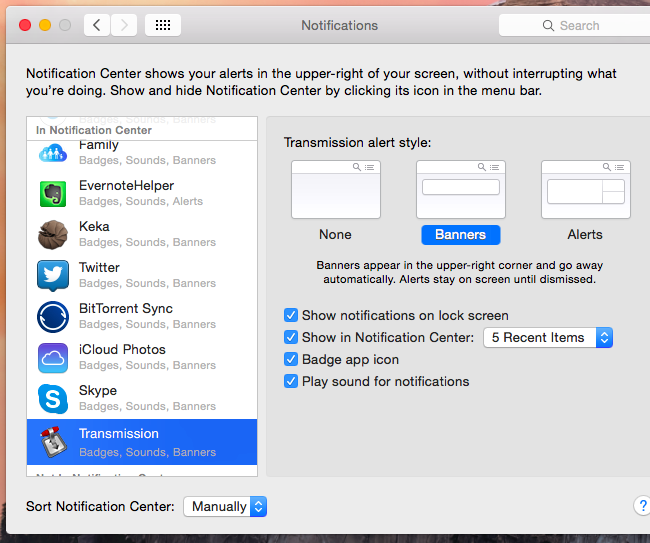Screen dimensions: 650x543
Task: Click the BitTorrent Sync icon
Action: coord(53,317)
